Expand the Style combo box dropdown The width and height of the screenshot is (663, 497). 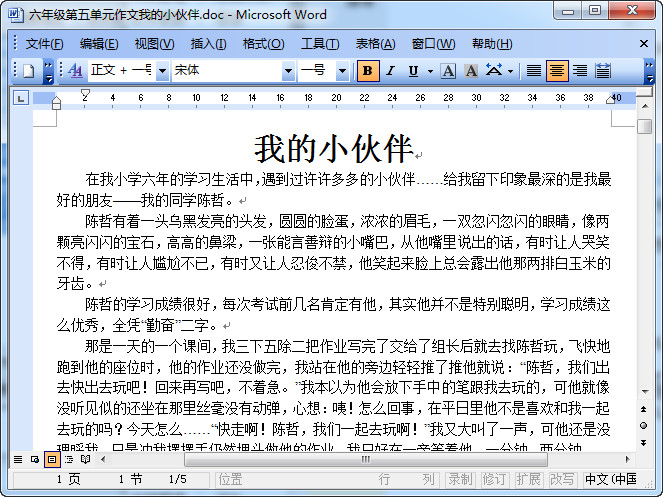coord(162,71)
